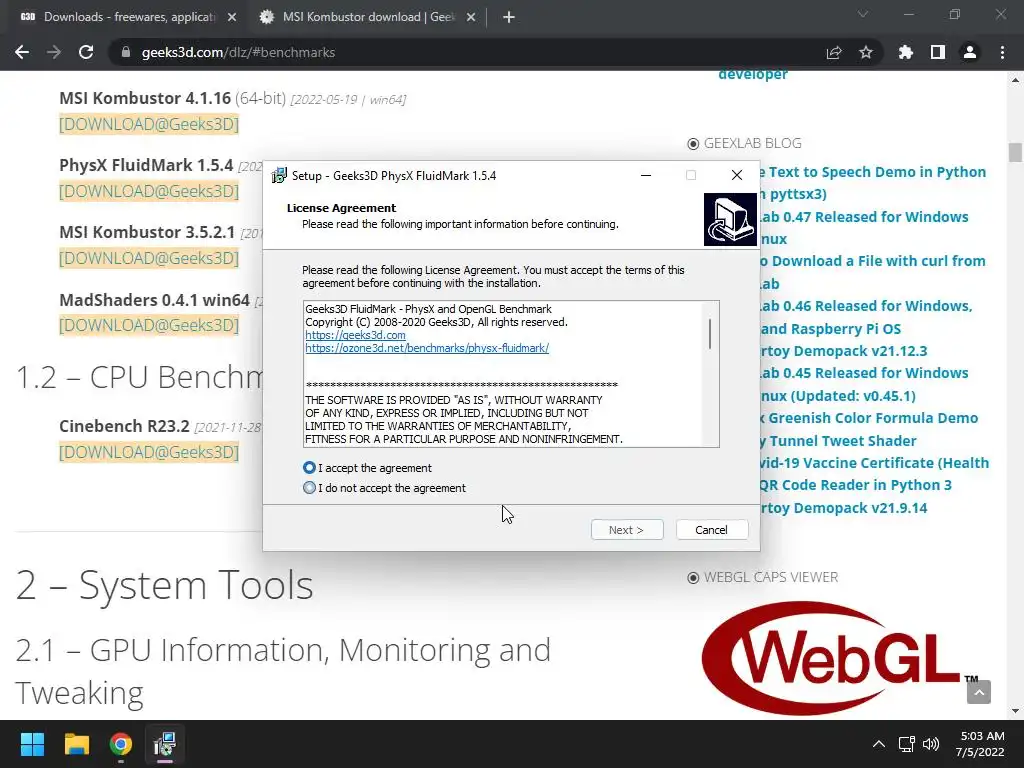Cancel the FluidMark setup wizard
The height and width of the screenshot is (768, 1024).
[x=712, y=530]
